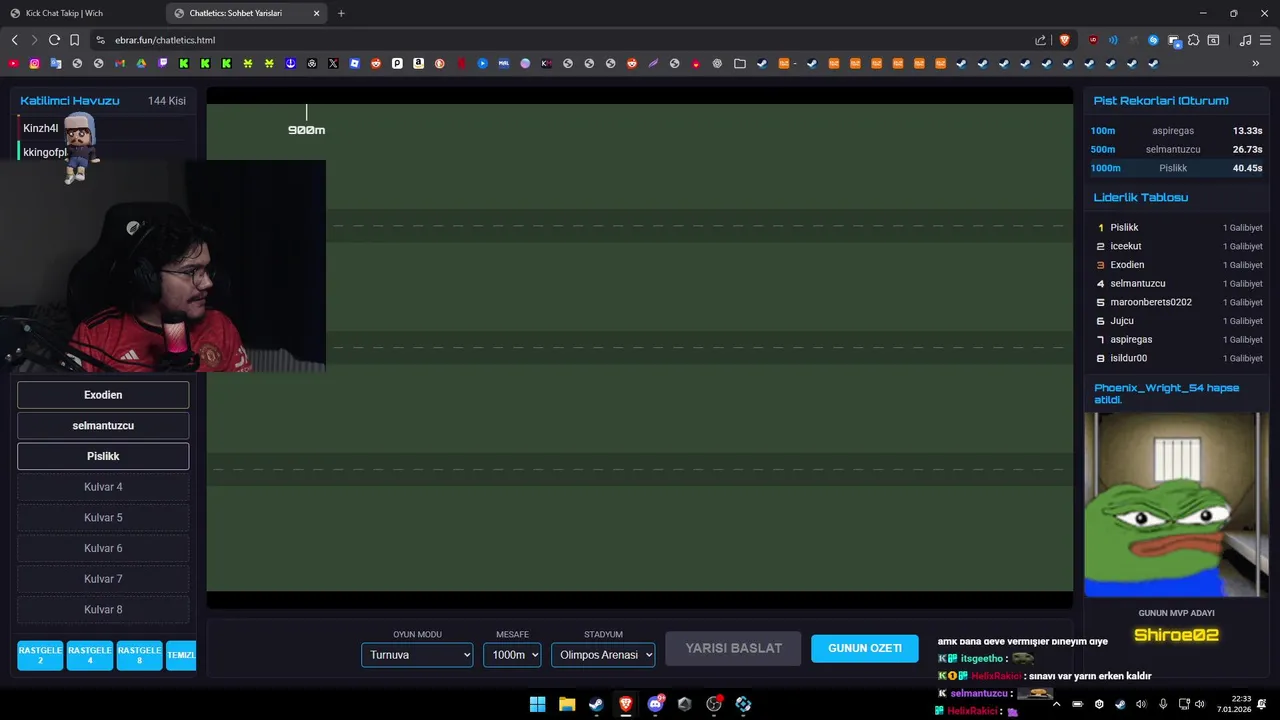This screenshot has width=1280, height=720.
Task: Click the empty Kulvar 6 slot
Action: point(103,548)
